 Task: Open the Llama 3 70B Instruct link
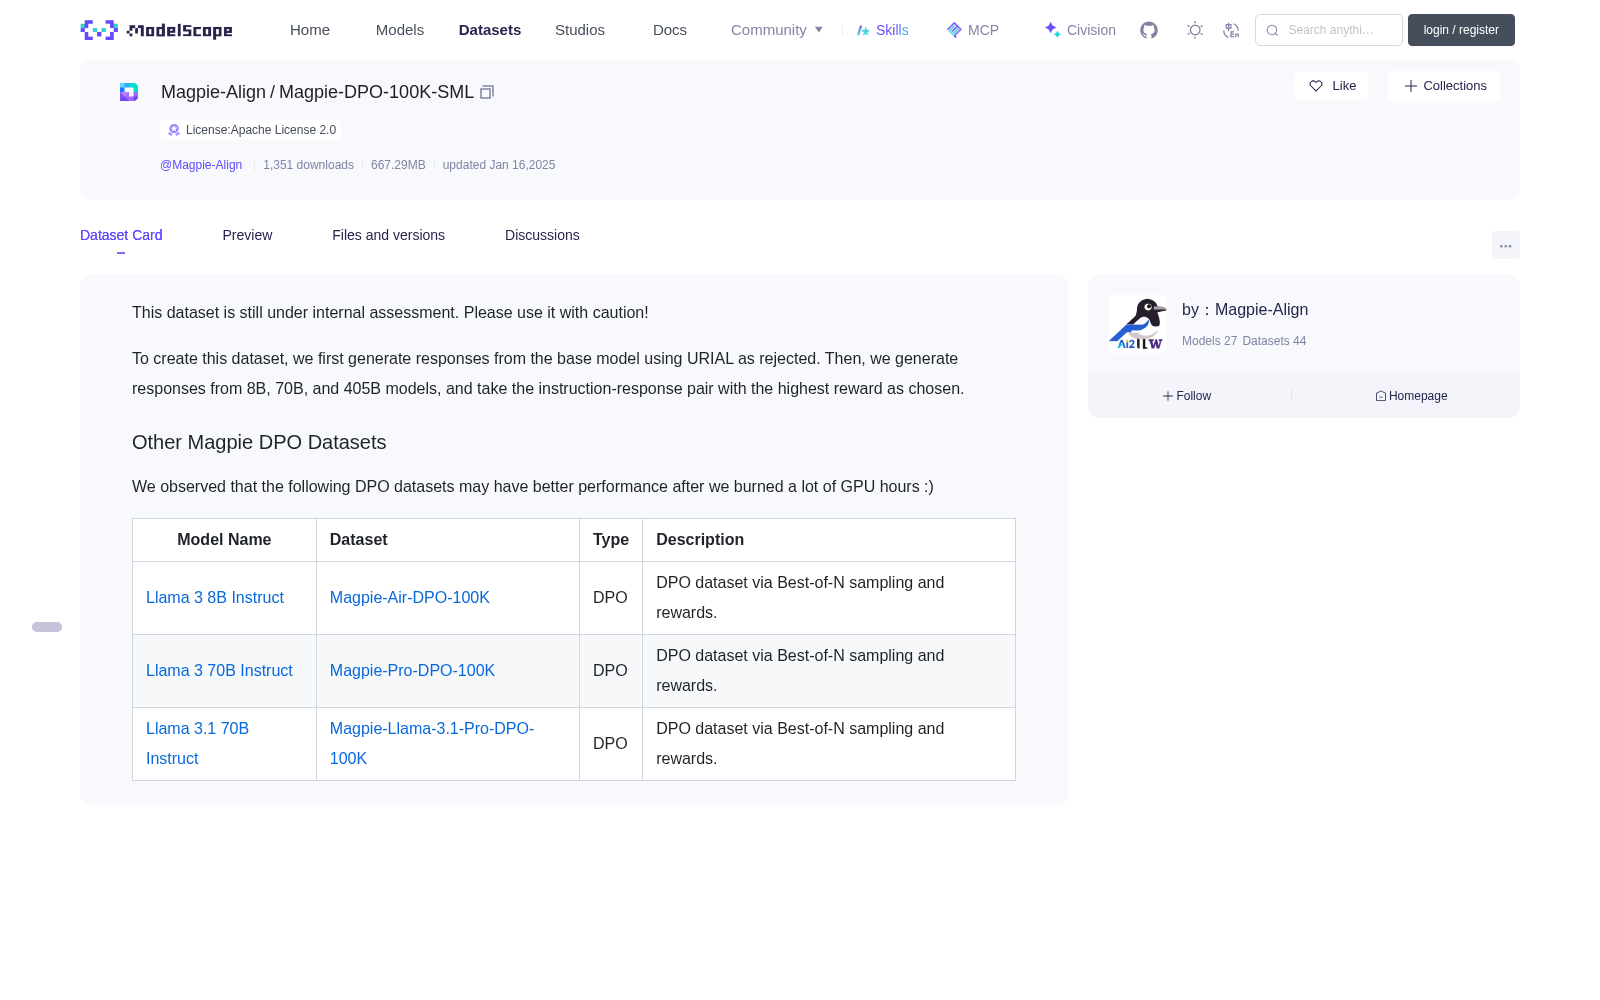click(219, 671)
